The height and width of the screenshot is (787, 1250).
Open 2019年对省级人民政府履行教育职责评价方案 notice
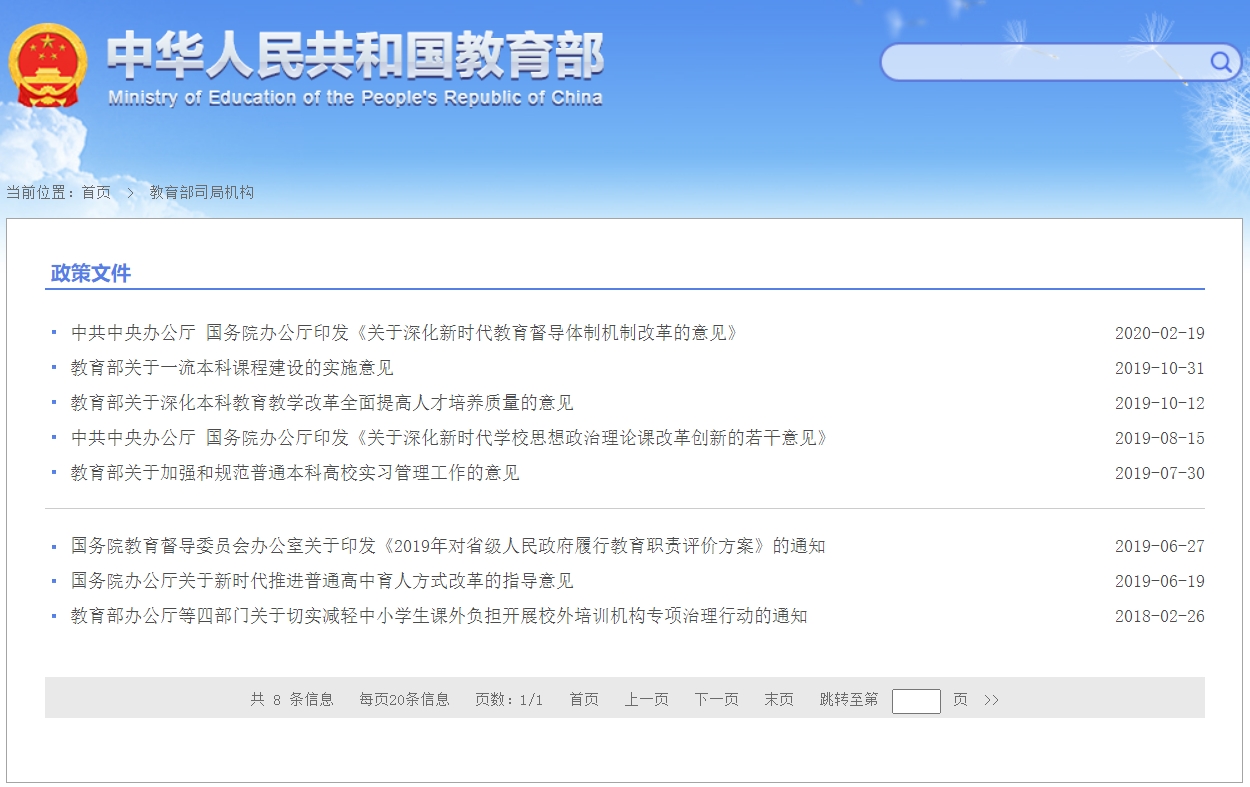(x=448, y=546)
